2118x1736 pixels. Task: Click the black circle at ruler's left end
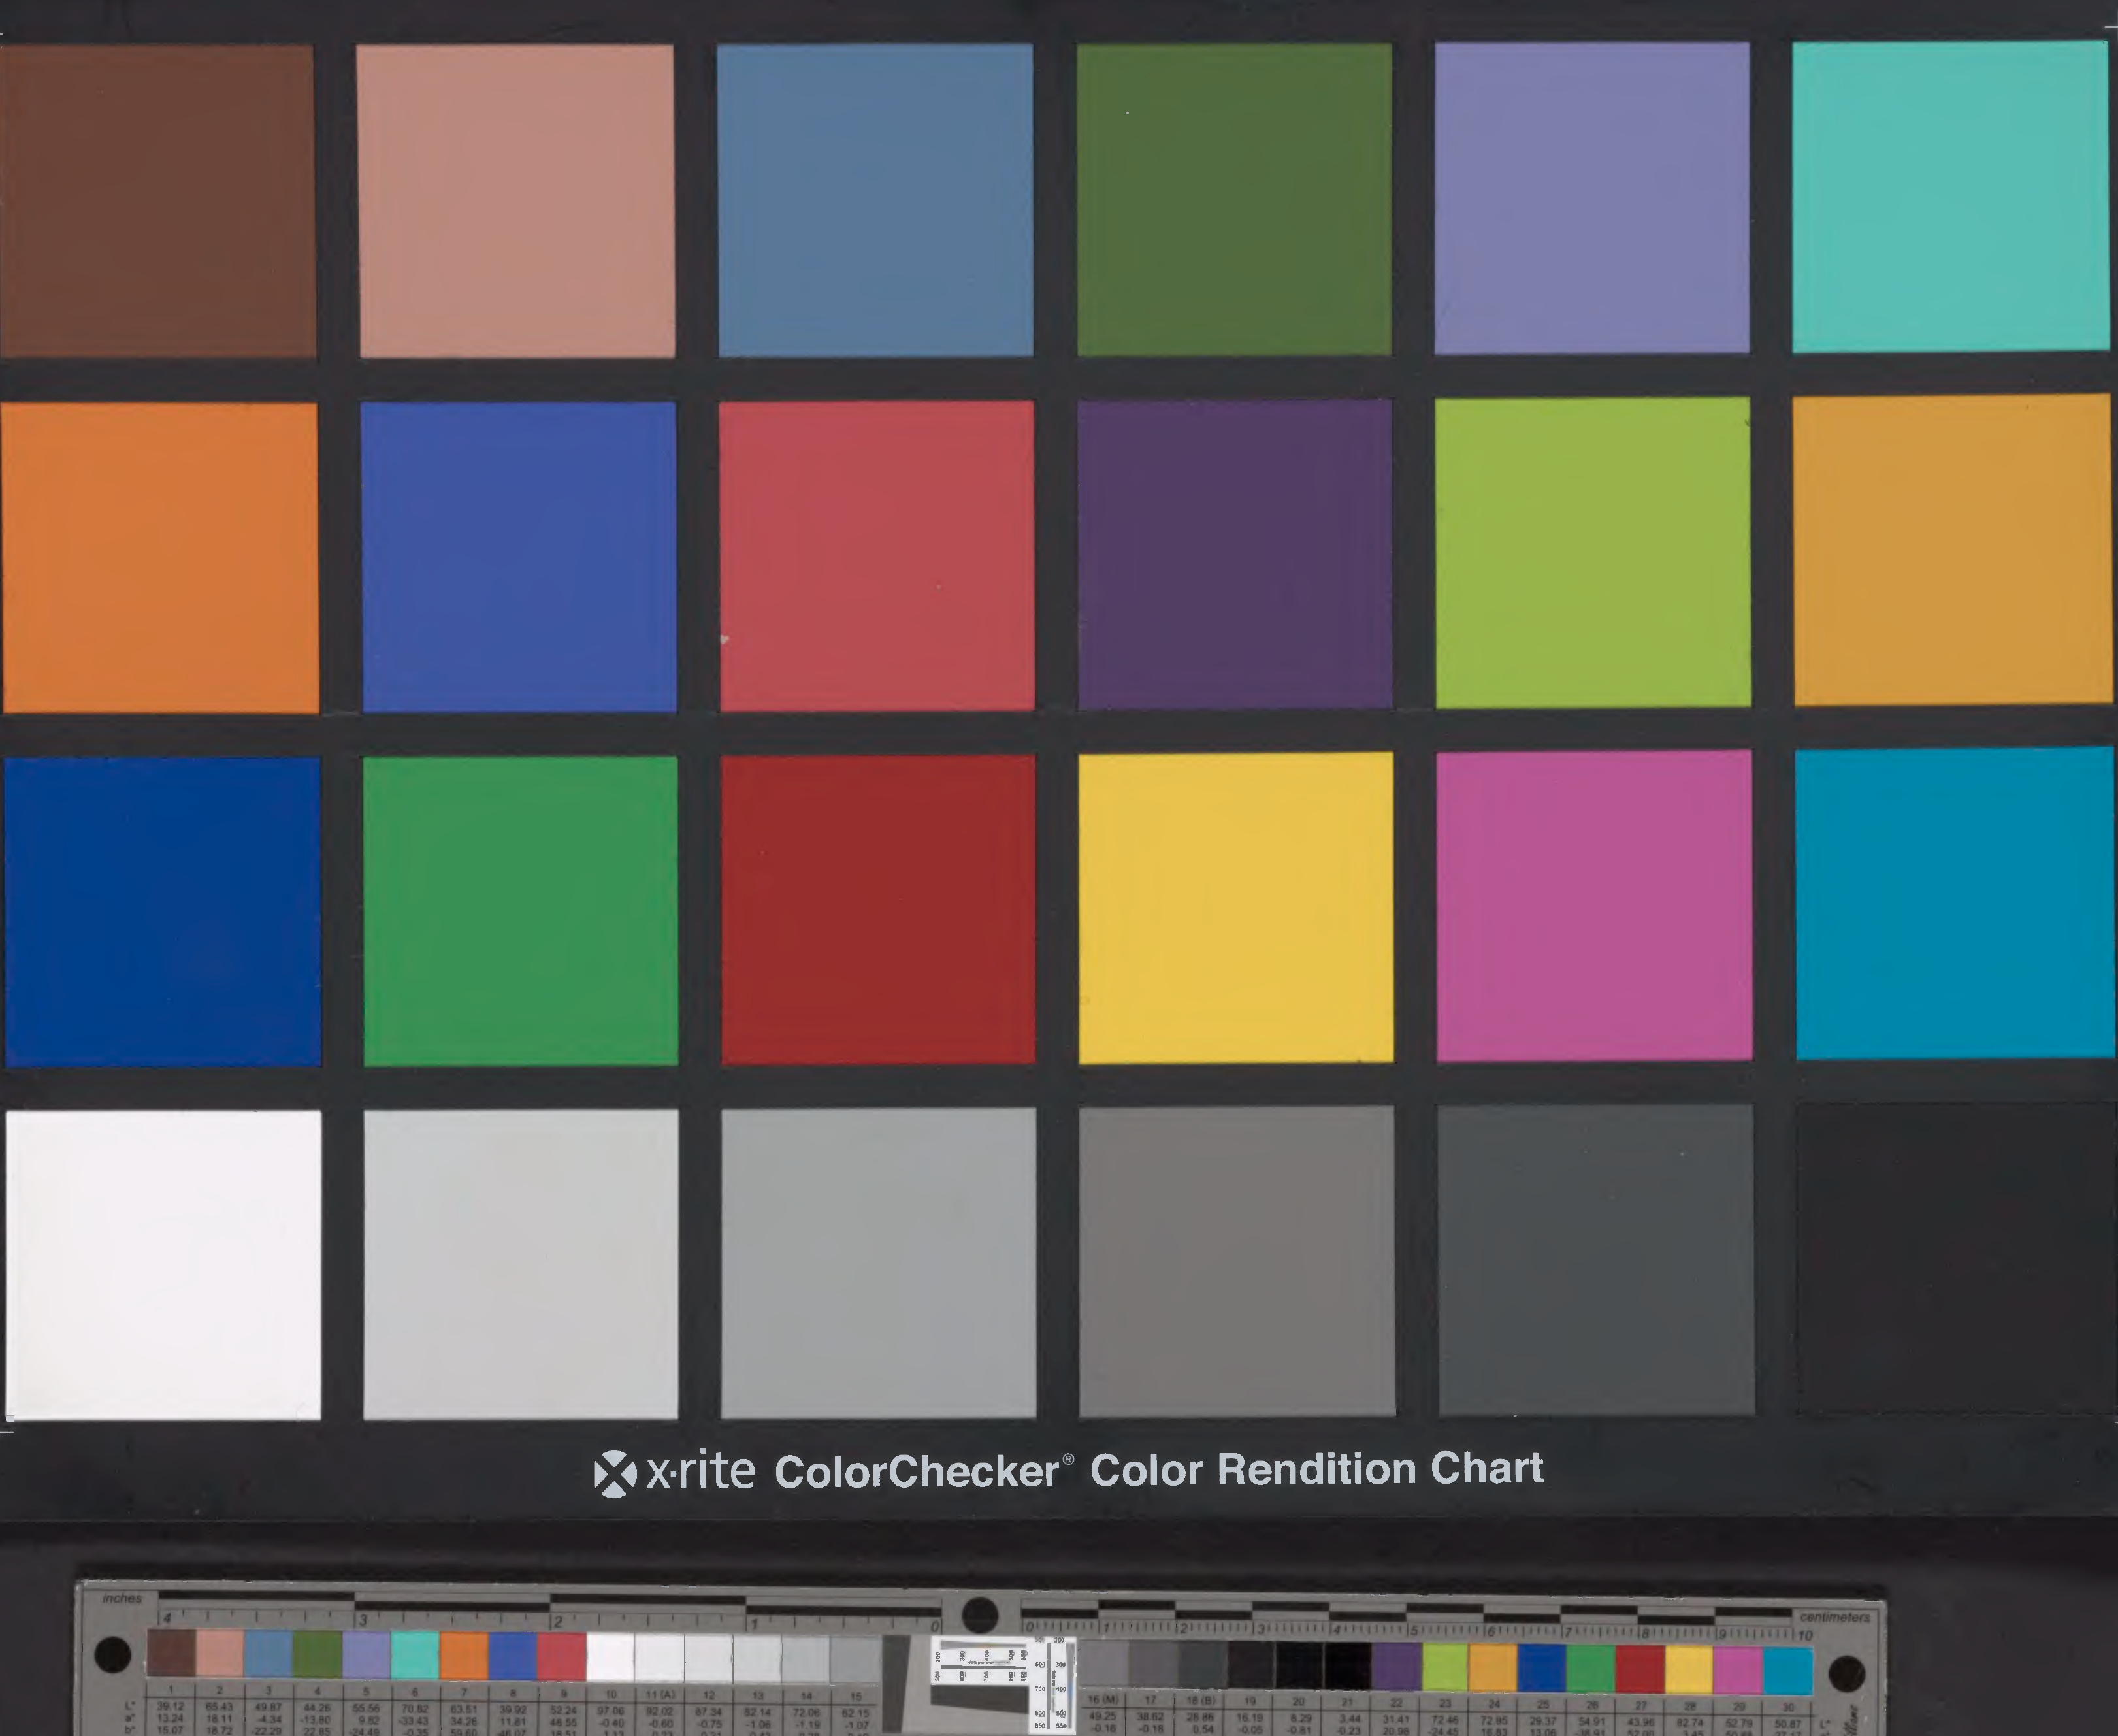112,1654
